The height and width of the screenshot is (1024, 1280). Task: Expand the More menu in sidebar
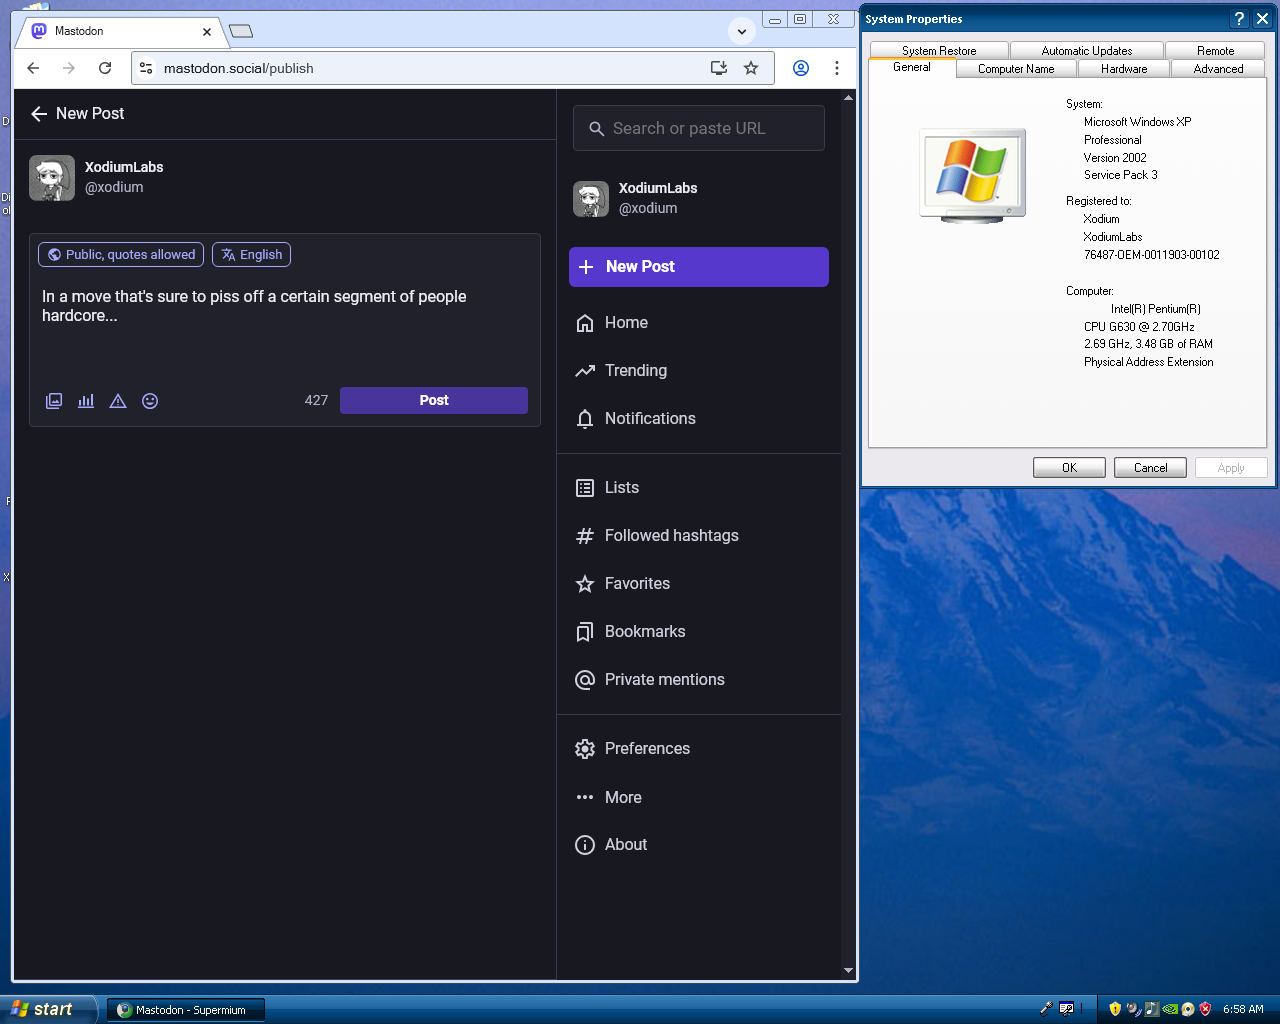click(x=608, y=797)
